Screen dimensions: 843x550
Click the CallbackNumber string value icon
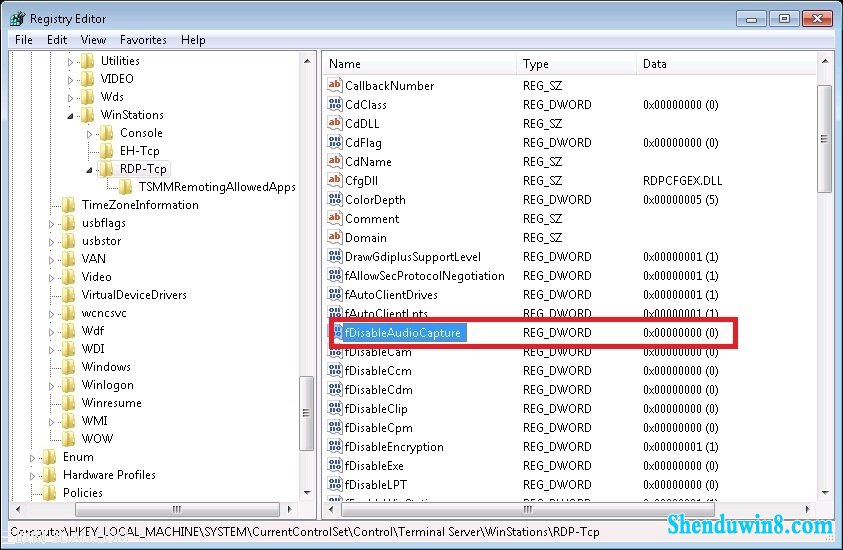tap(334, 85)
